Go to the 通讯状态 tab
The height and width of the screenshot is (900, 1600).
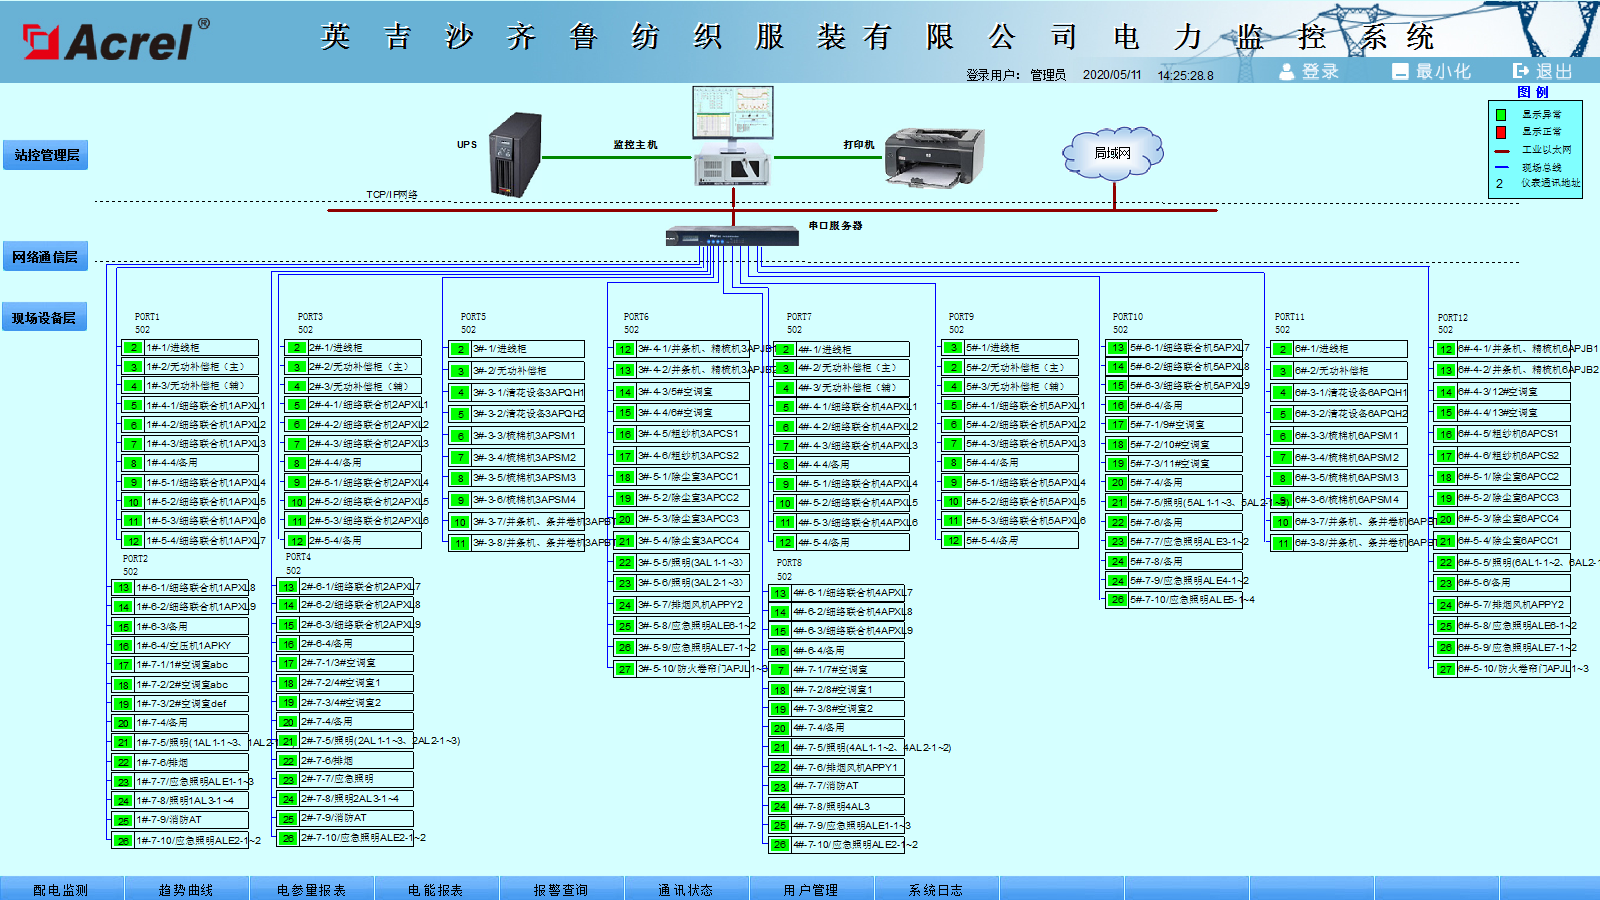click(686, 889)
